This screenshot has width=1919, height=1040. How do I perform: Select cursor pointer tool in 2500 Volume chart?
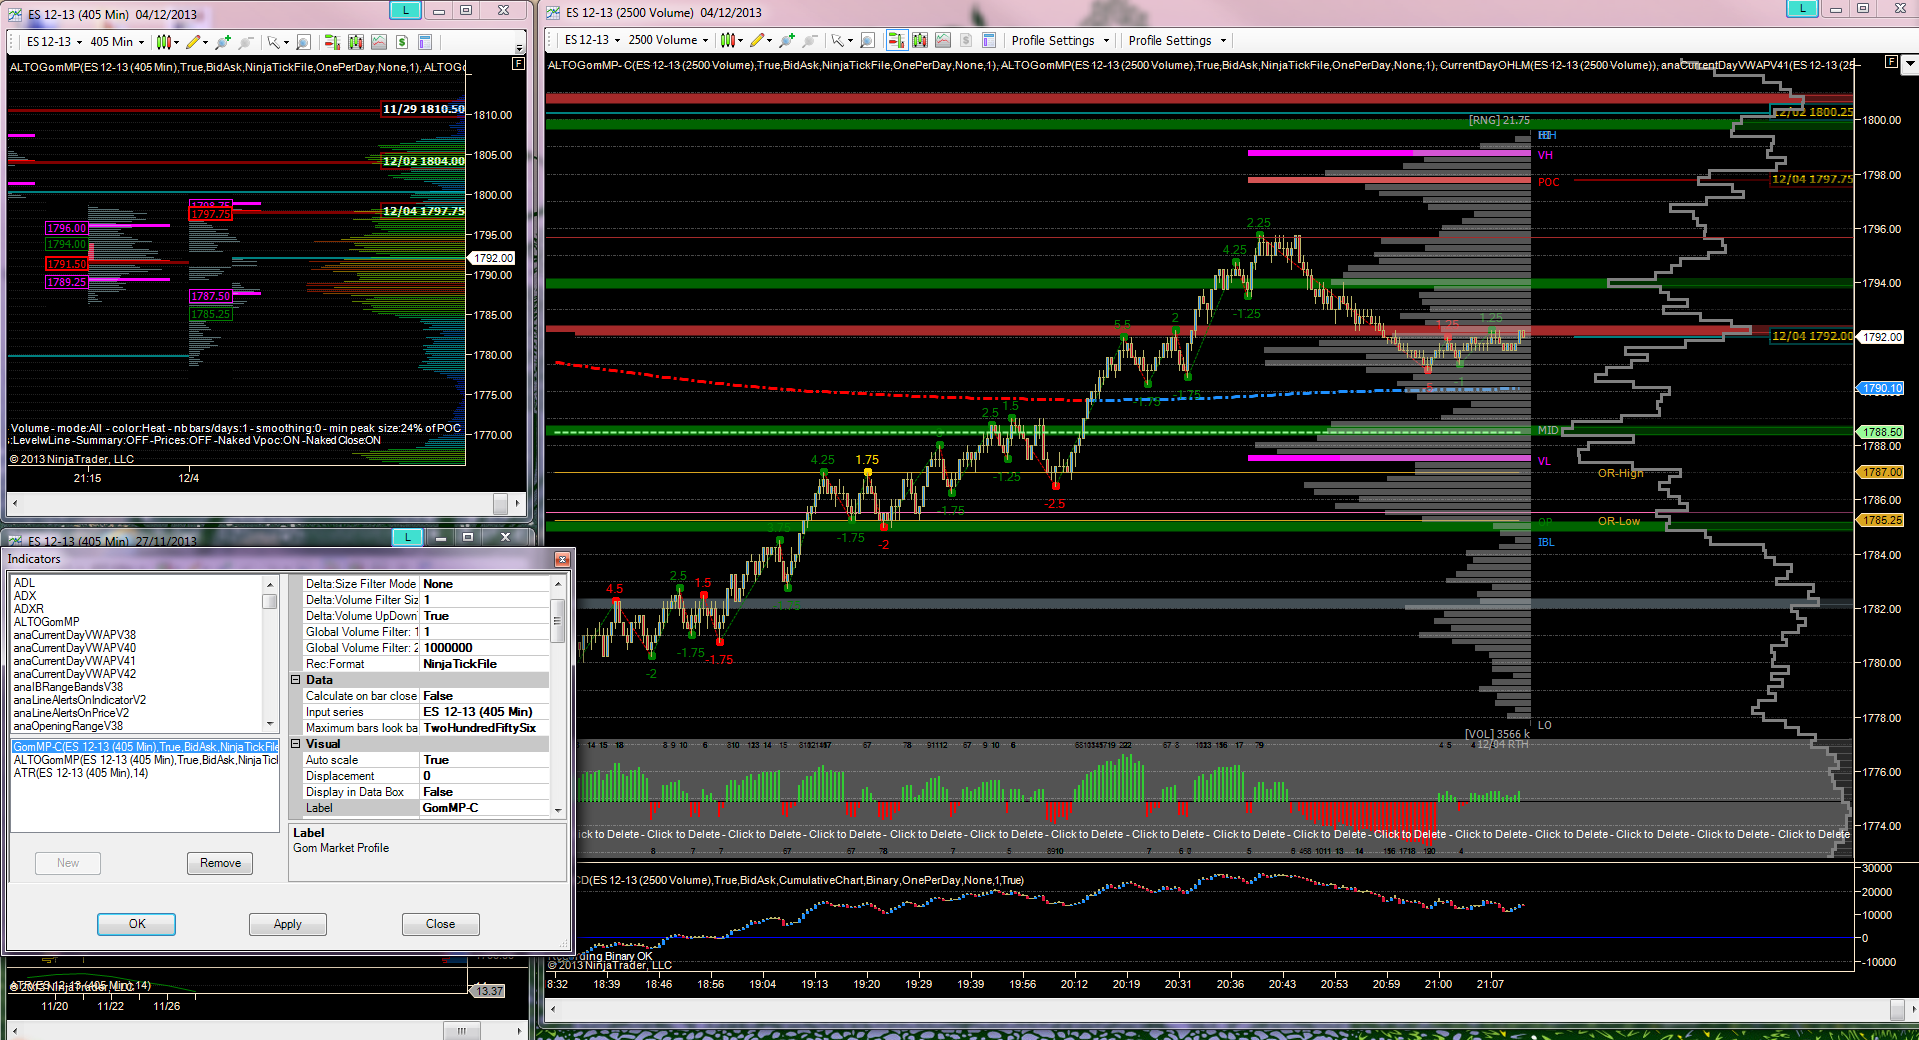[x=837, y=40]
